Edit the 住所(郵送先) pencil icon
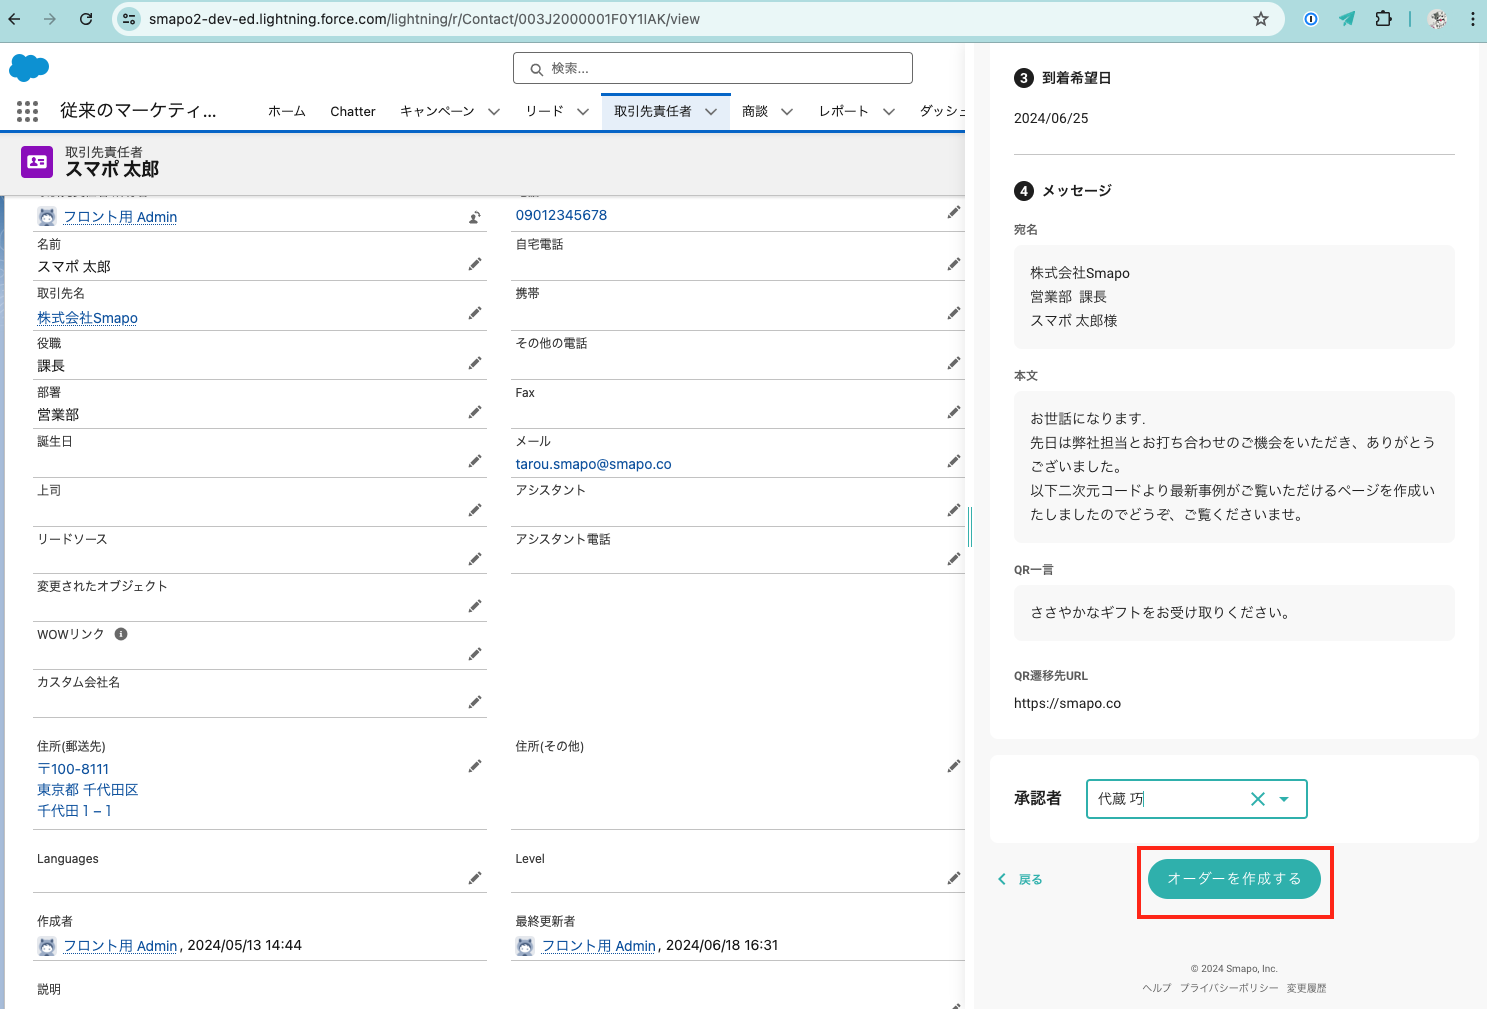 coord(475,766)
